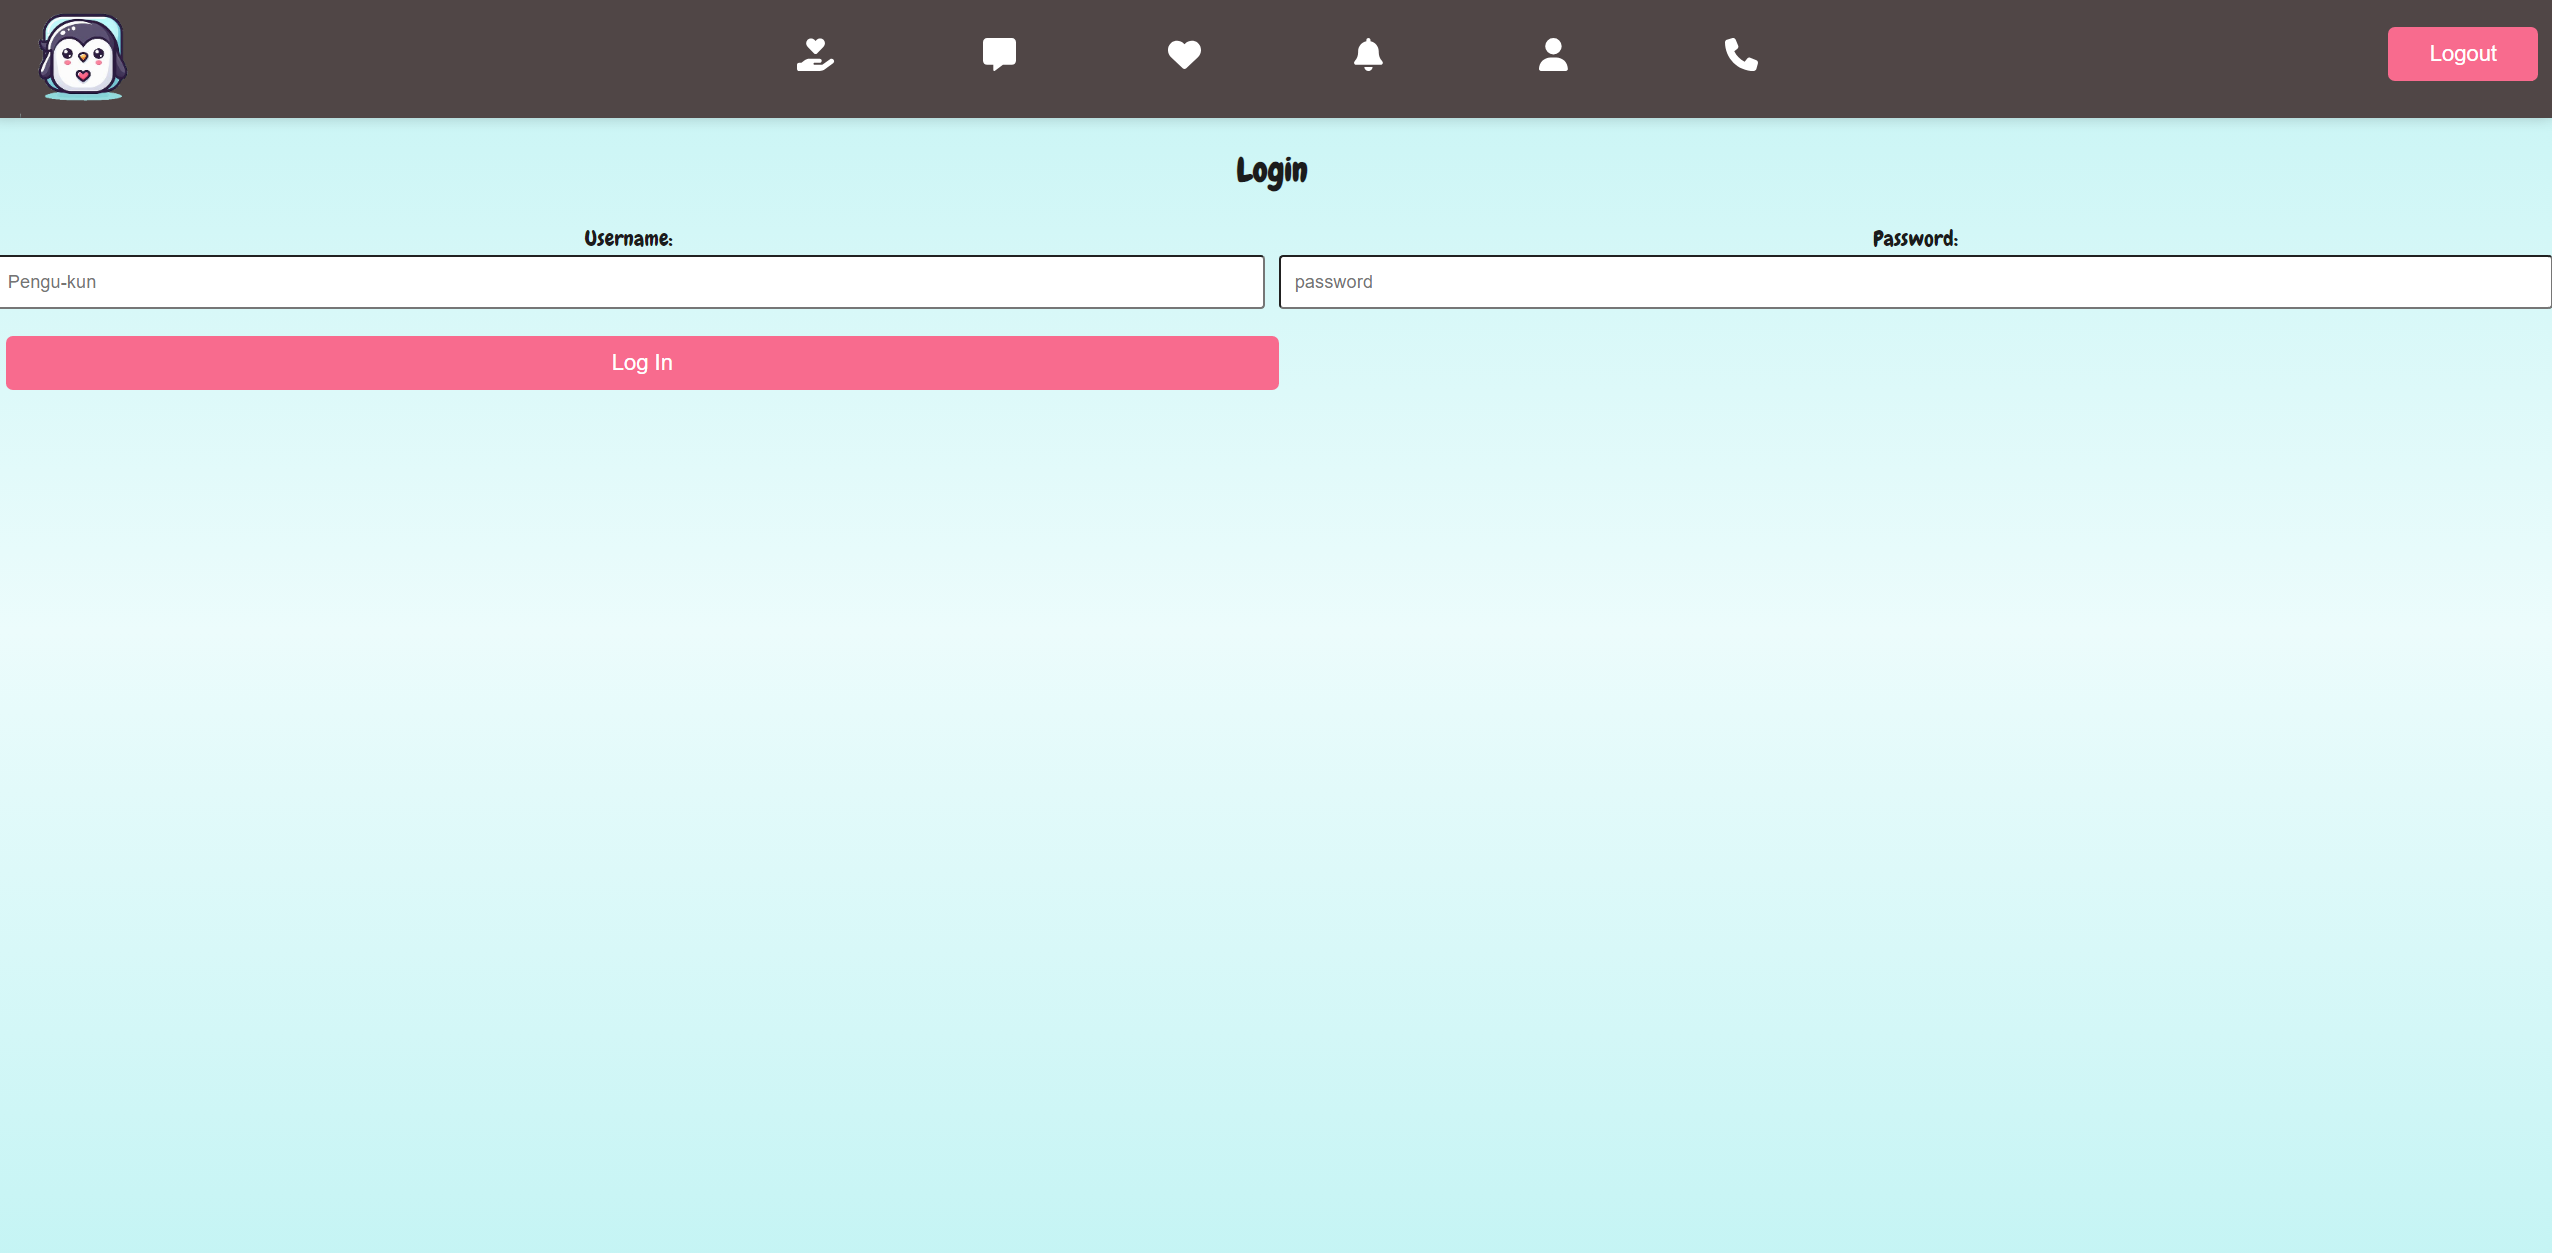Click the empty page background below form
This screenshot has width=2552, height=1253.
1276,800
